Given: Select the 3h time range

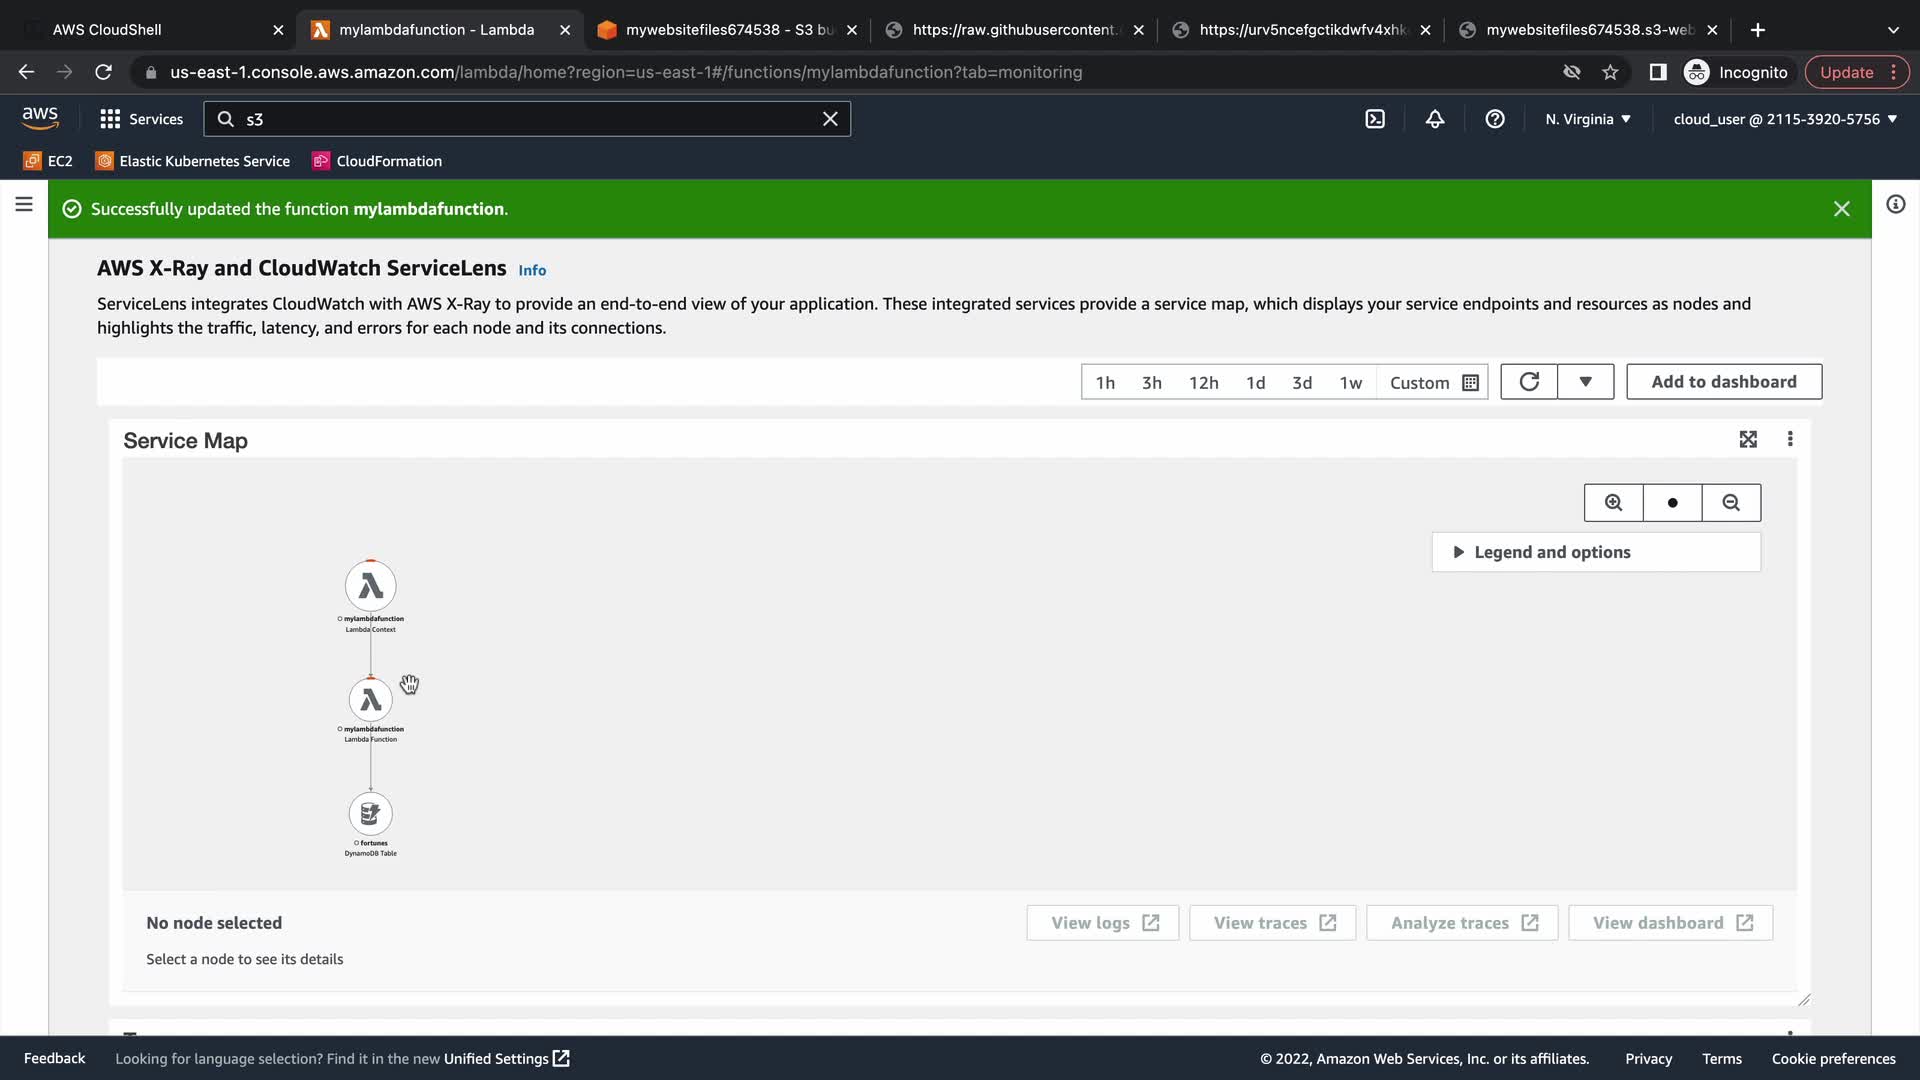Looking at the screenshot, I should [1152, 383].
